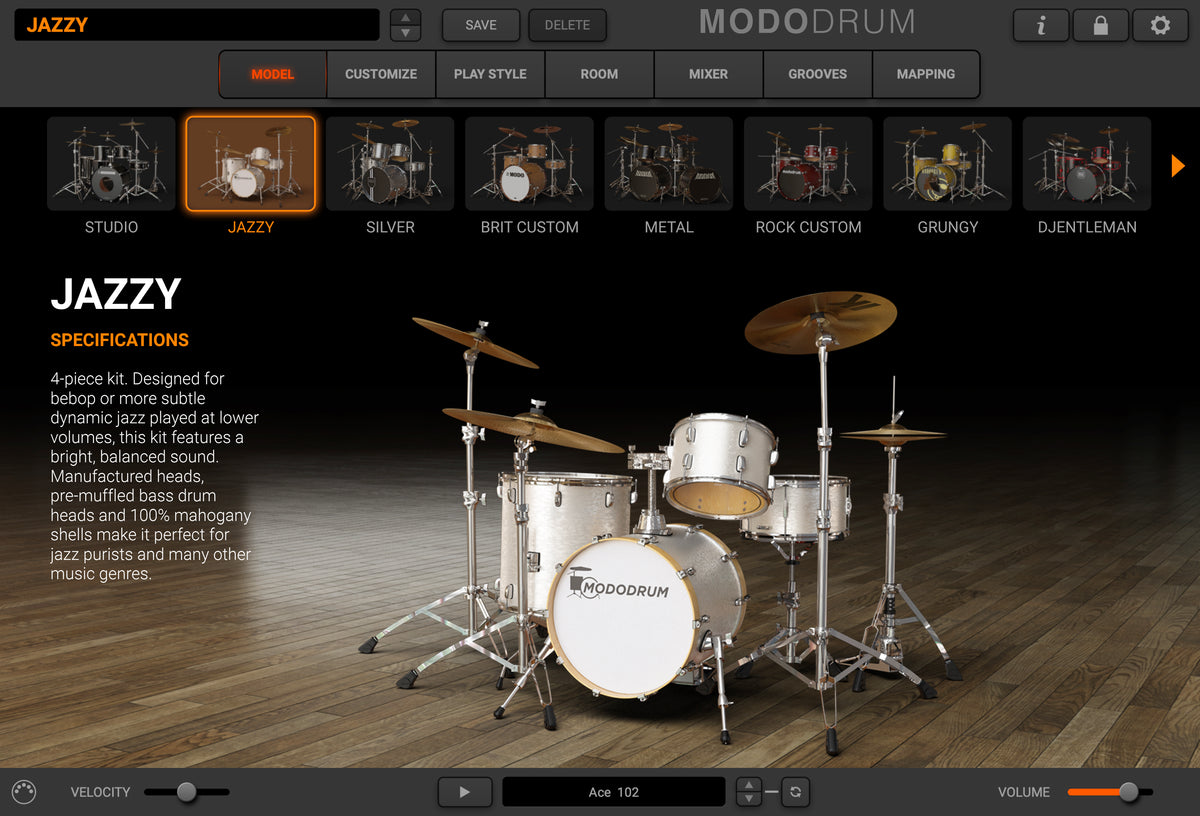
Task: Toggle groove loop sync icon
Action: coord(795,792)
